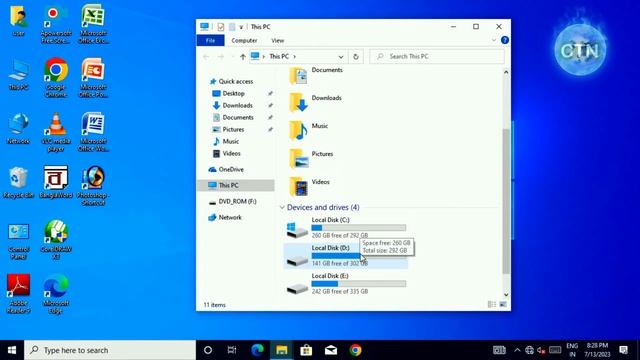Select DVD_ROM (F:) in navigation pane
This screenshot has height=360, width=640.
232,201
